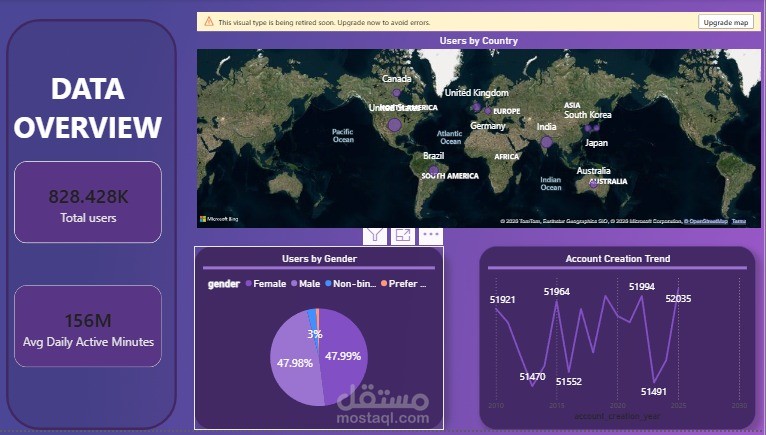766x435 pixels.
Task: Click the 51964 data label
Action: [x=556, y=292]
